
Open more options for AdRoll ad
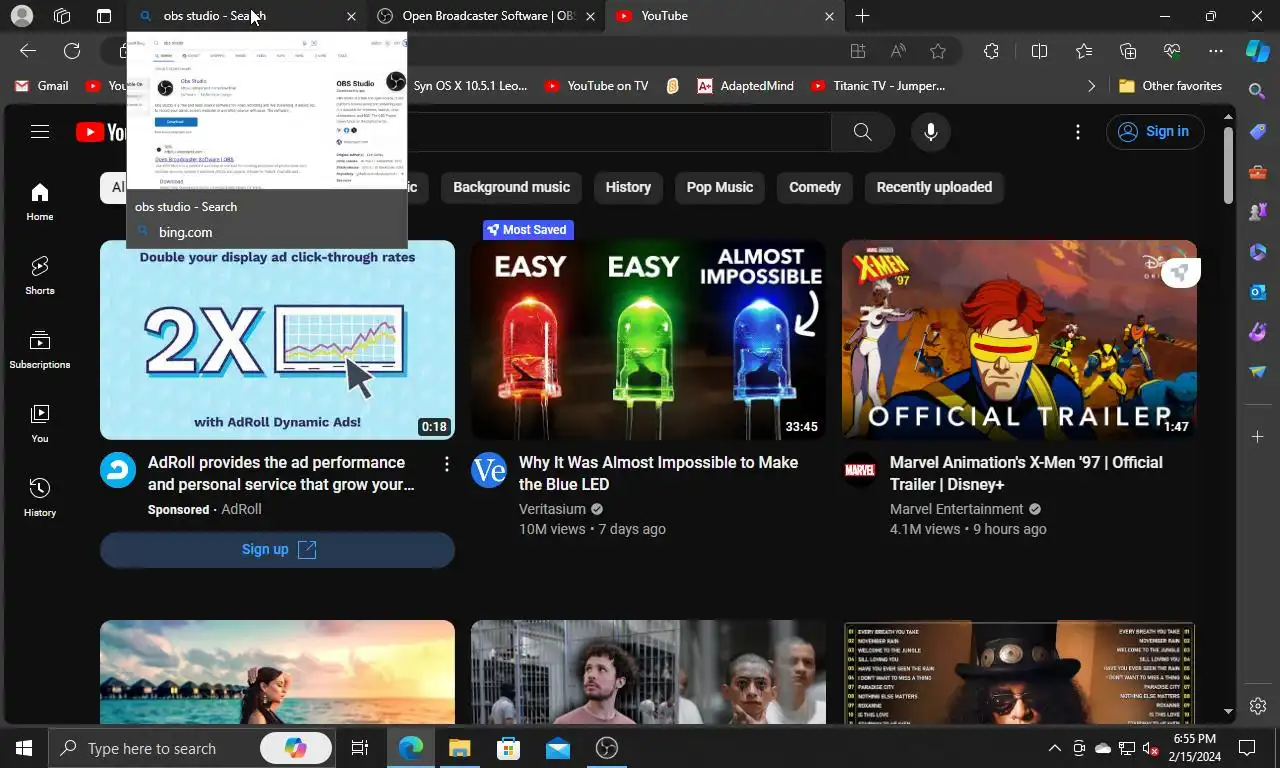(x=447, y=464)
